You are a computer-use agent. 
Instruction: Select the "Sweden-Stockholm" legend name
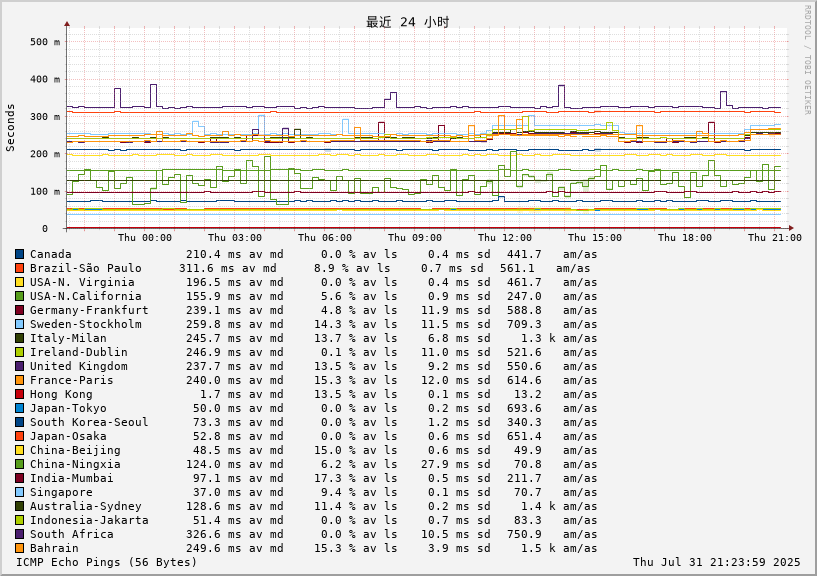point(85,324)
